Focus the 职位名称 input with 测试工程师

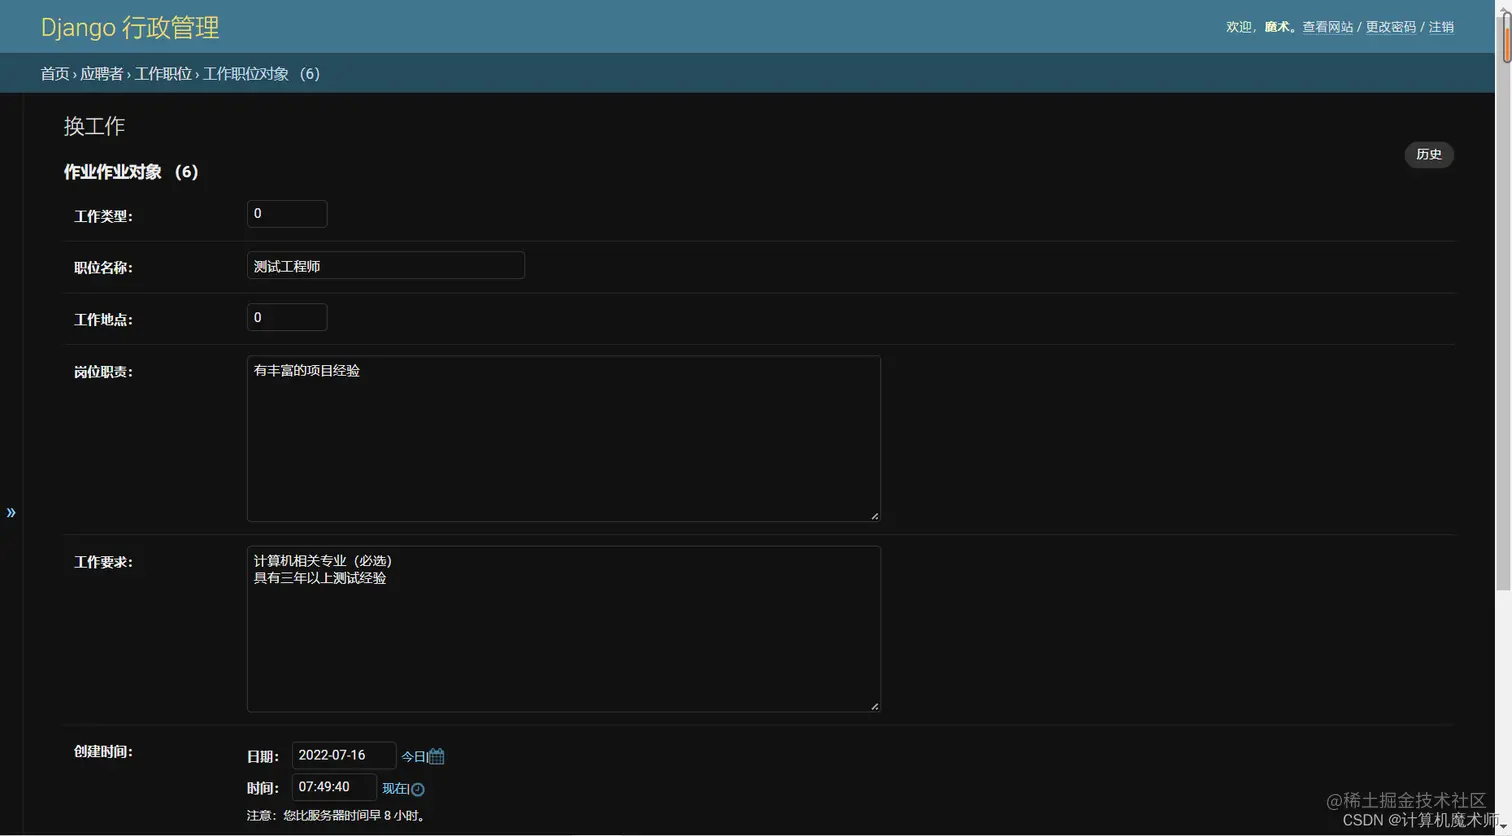[x=386, y=265]
